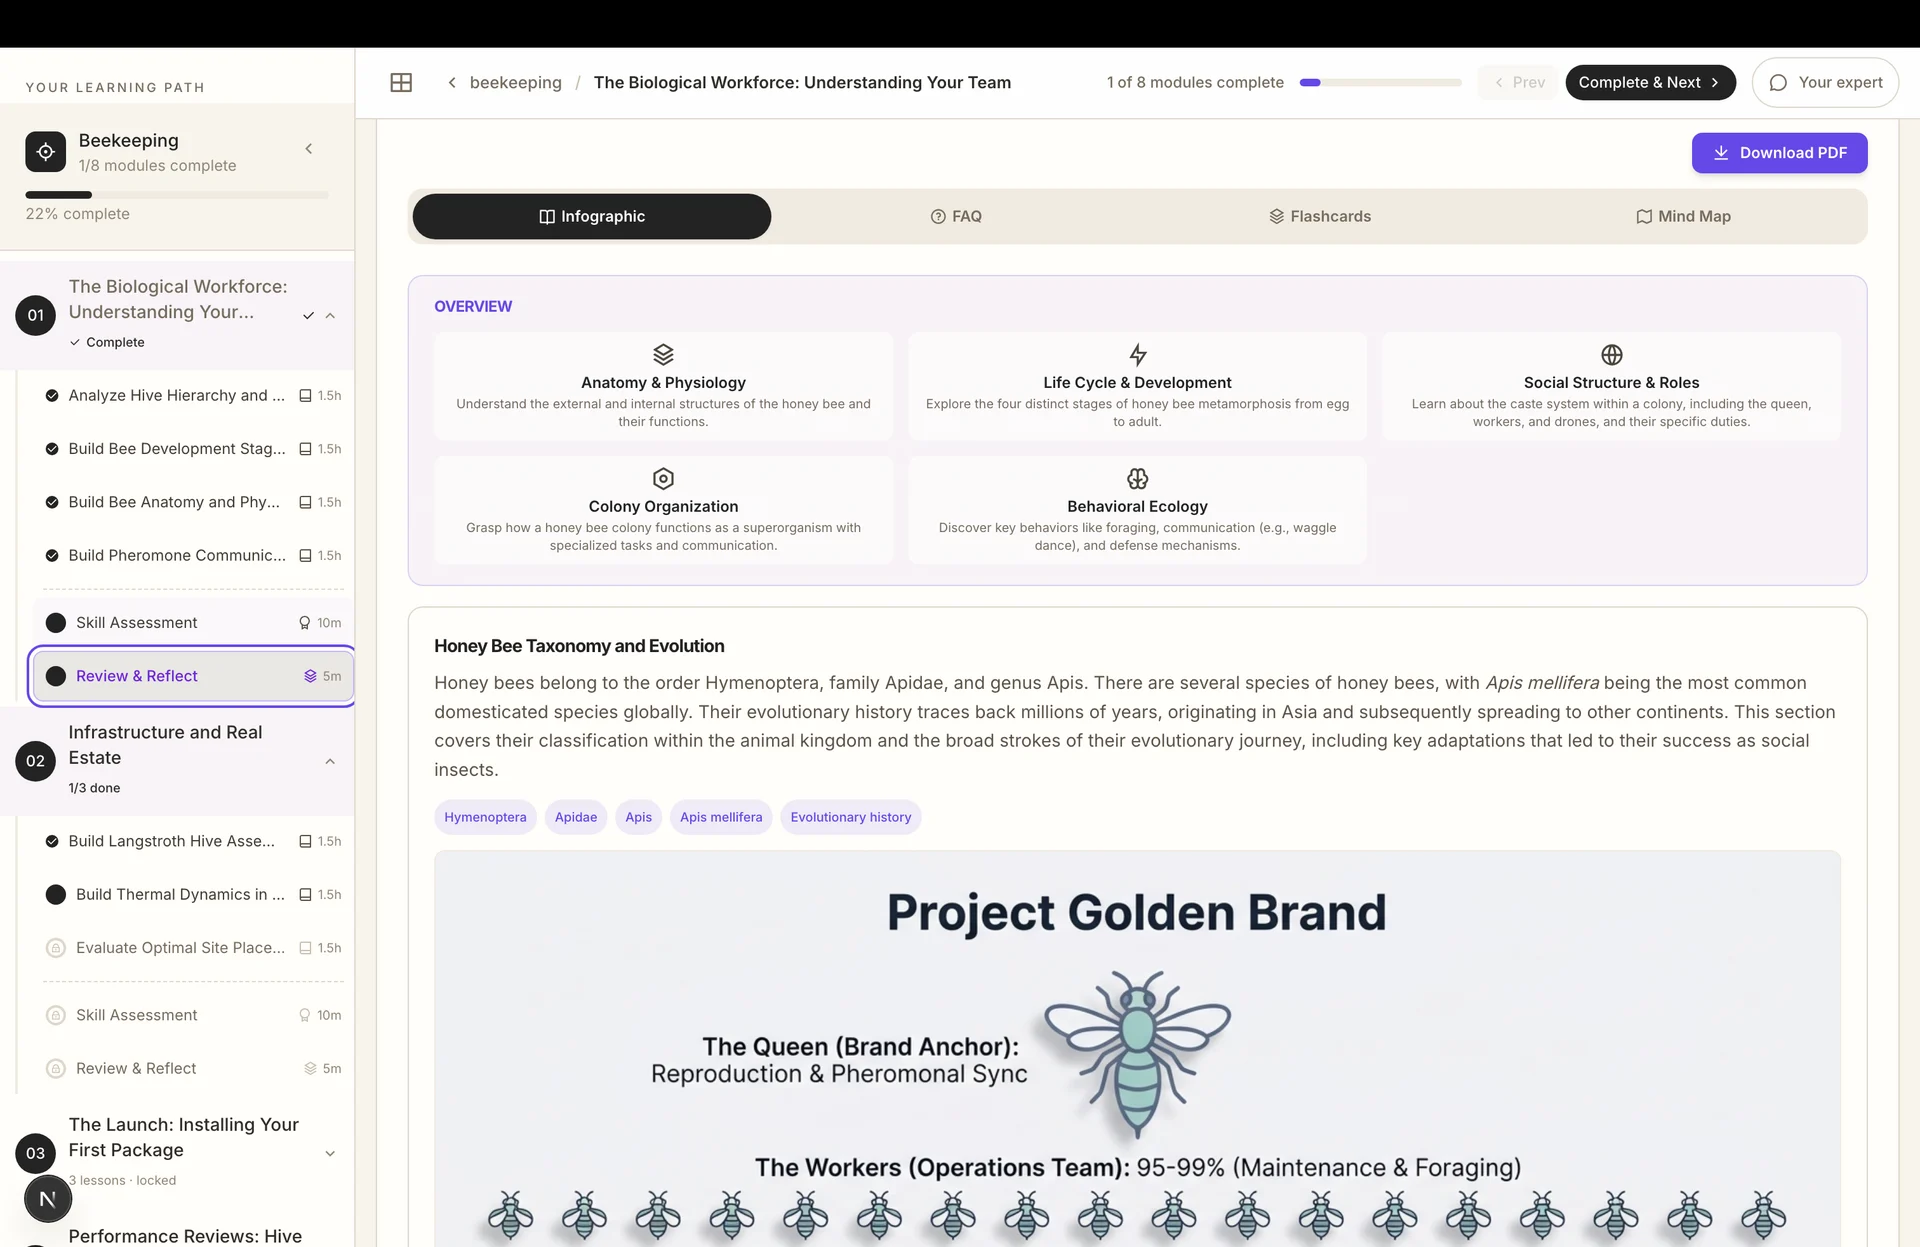Viewport: 1920px width, 1247px height.
Task: Click the Life Cycle & Development lightning icon
Action: [x=1137, y=355]
